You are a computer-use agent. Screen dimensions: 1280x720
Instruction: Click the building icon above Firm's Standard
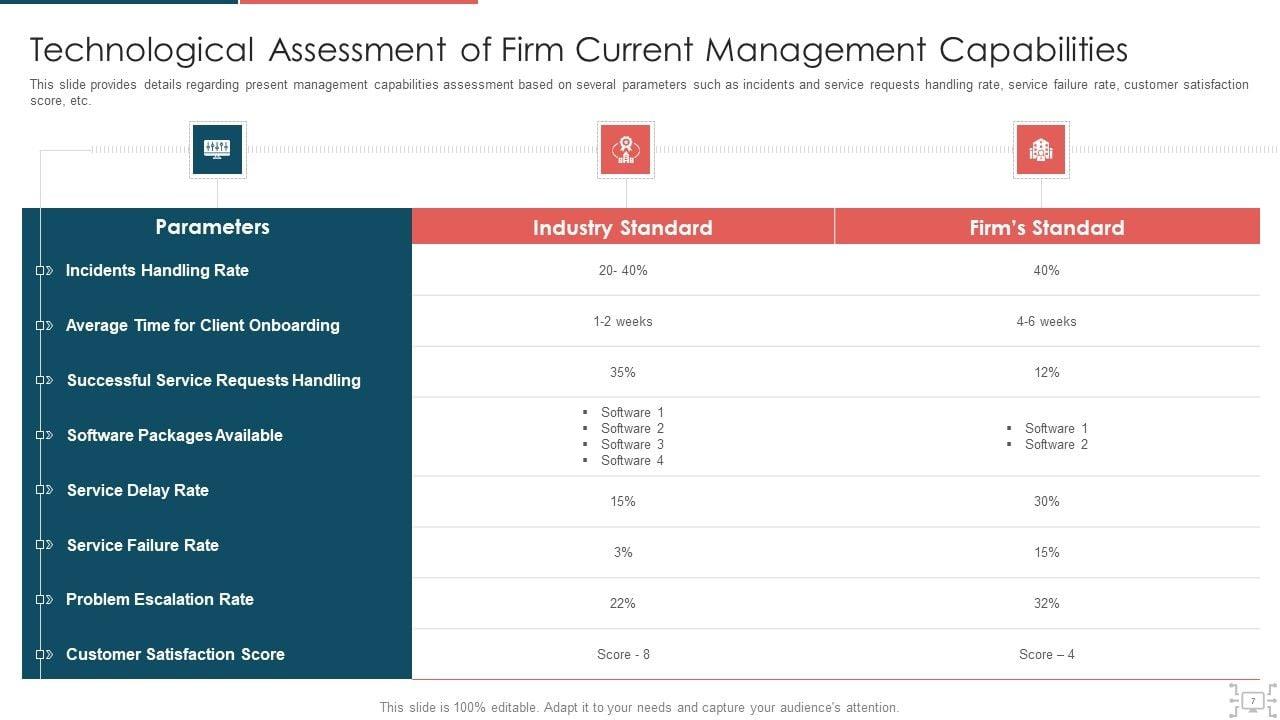(x=1041, y=150)
